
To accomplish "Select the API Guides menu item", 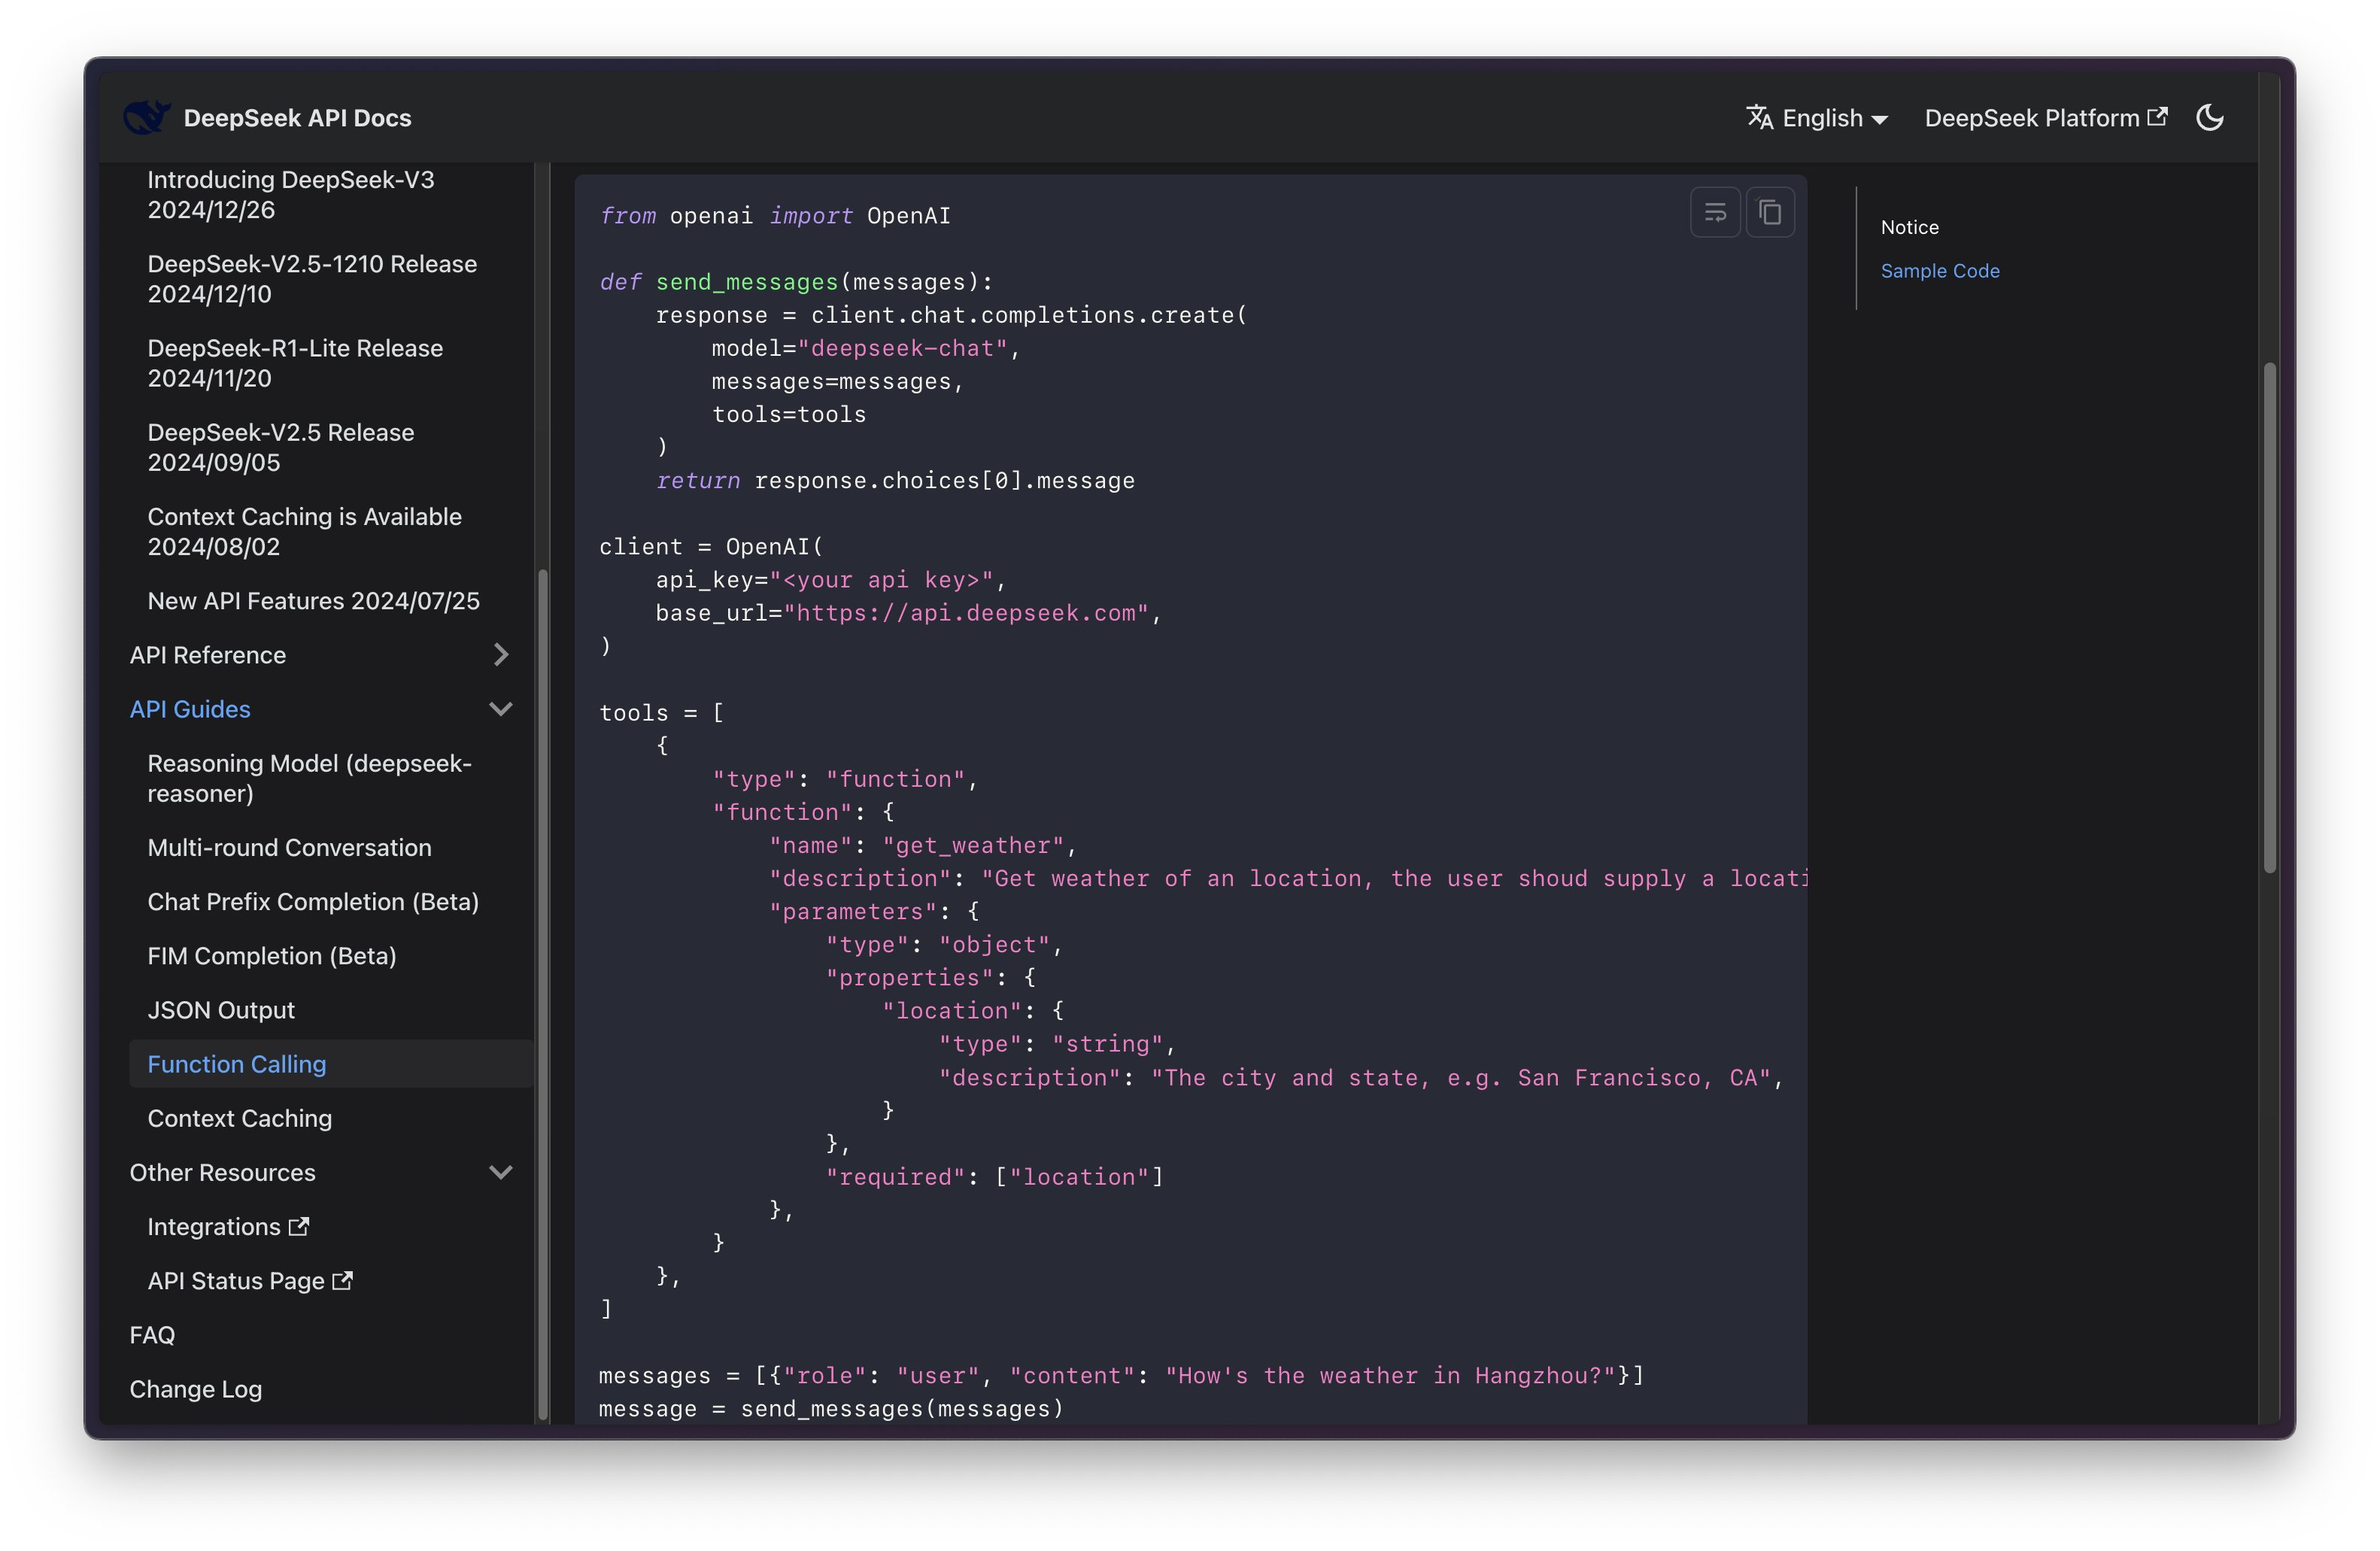I will click(190, 709).
